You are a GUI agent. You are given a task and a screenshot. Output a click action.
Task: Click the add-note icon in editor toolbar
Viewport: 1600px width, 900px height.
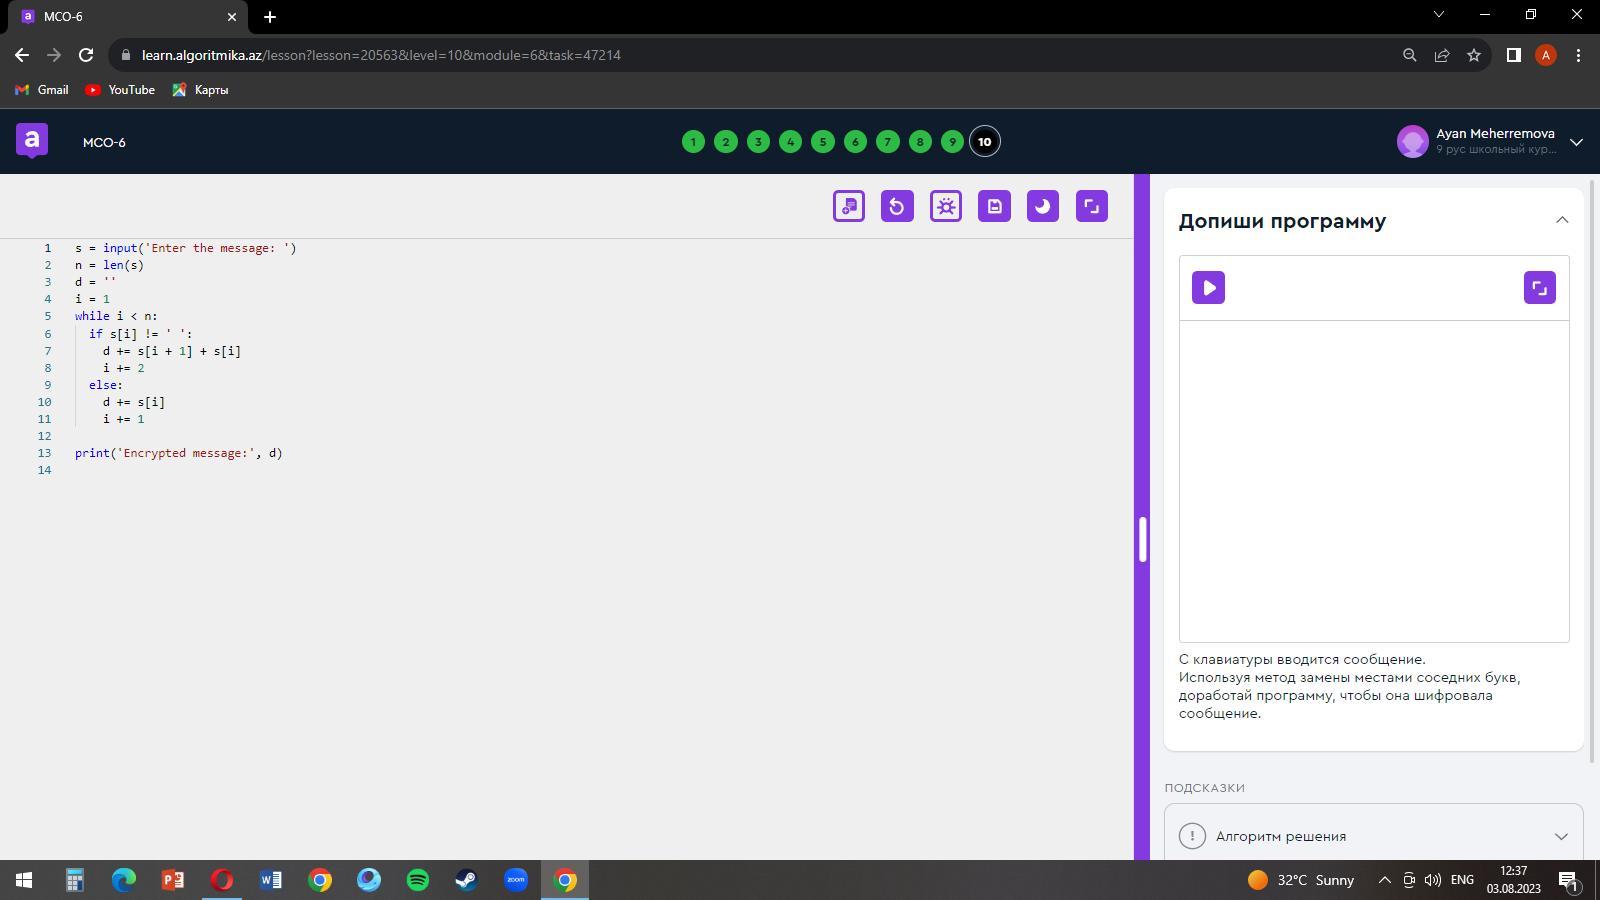point(849,207)
